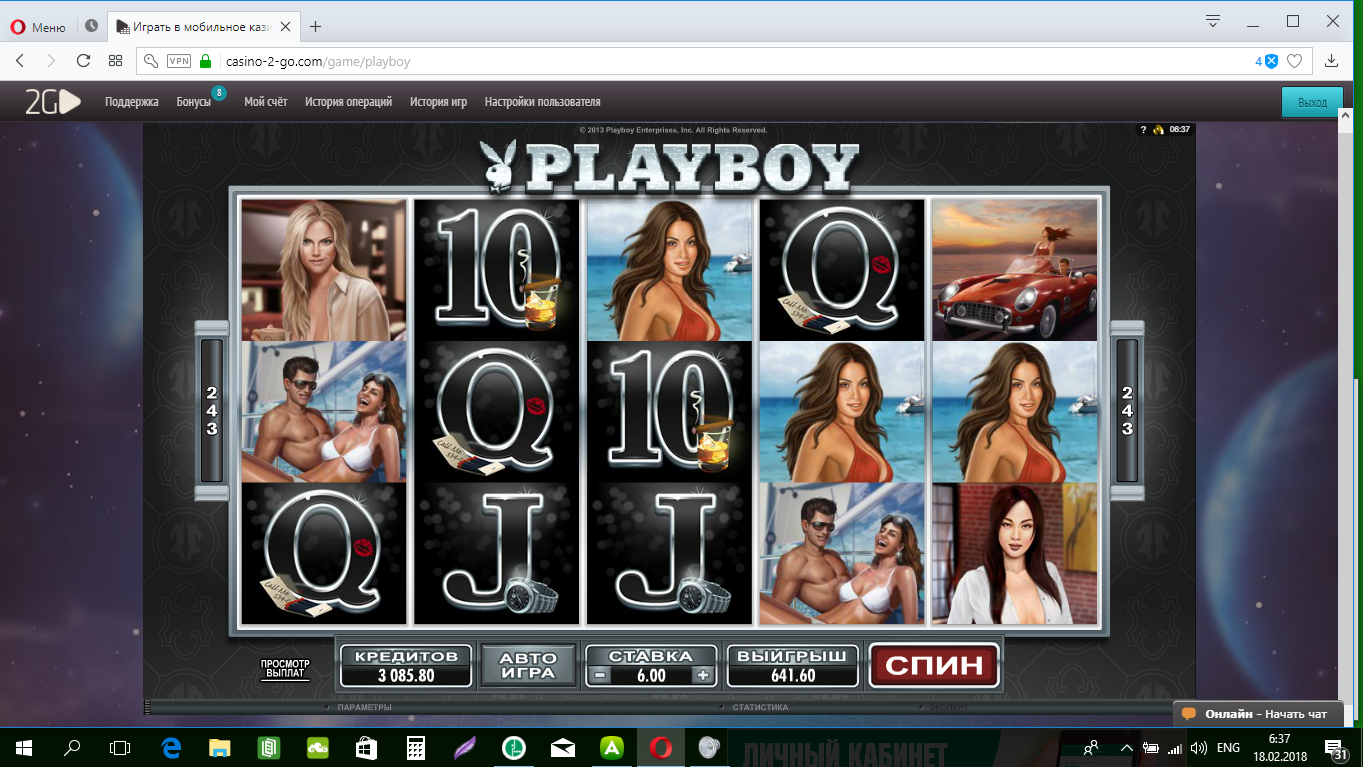Click the 641.60 win amount
This screenshot has height=767, width=1363.
pos(793,675)
